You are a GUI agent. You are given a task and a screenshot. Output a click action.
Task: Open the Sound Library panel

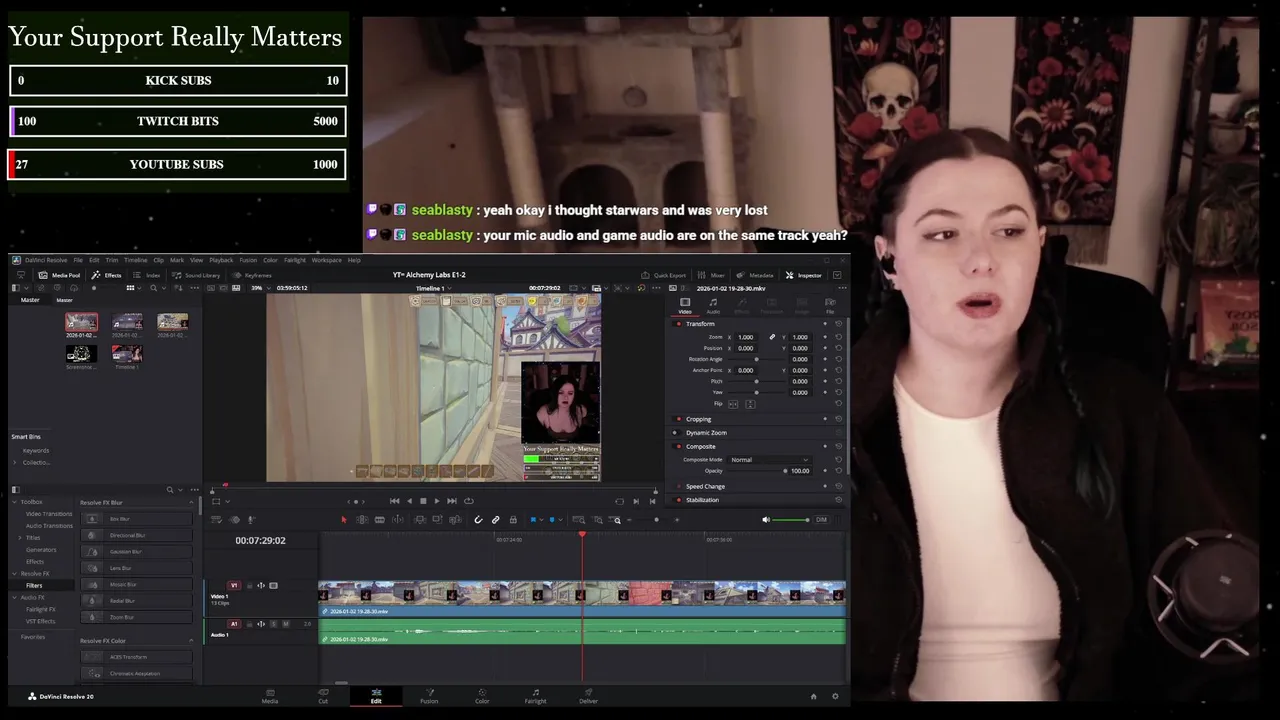point(195,275)
